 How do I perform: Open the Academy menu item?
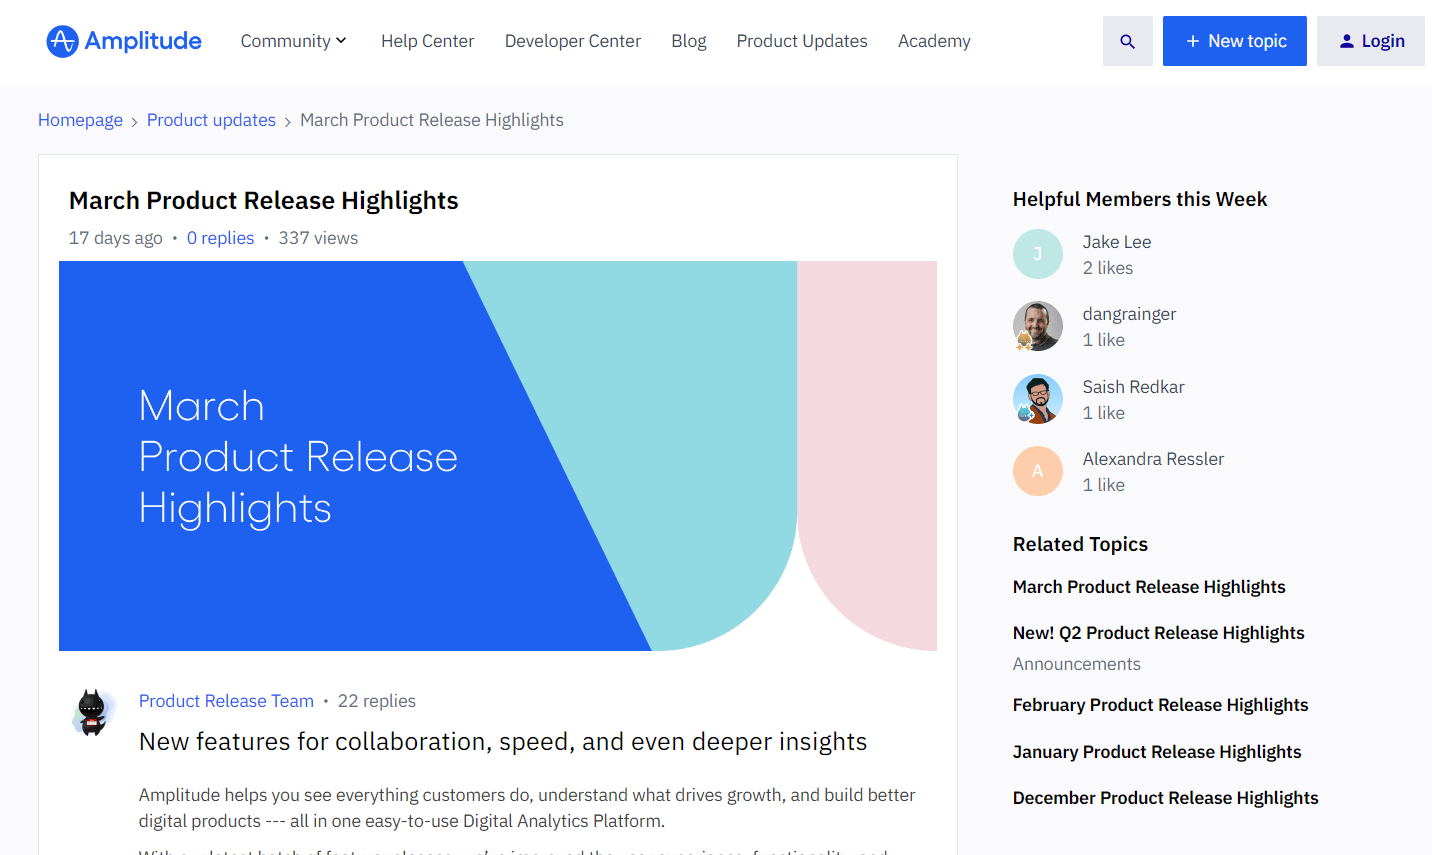pyautogui.click(x=933, y=41)
